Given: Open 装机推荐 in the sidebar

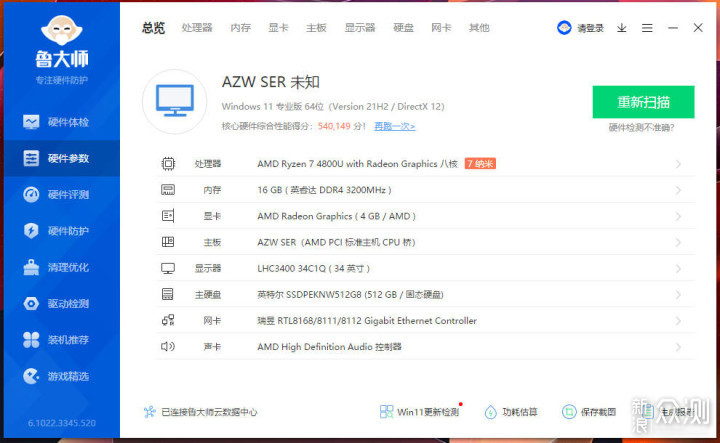Looking at the screenshot, I should pos(62,340).
